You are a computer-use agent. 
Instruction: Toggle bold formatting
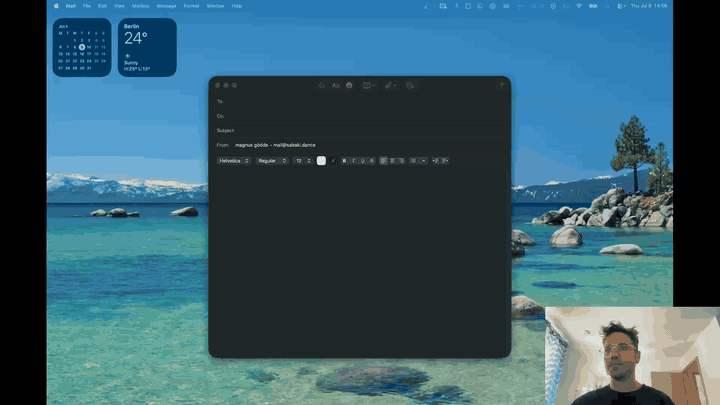[x=344, y=161]
